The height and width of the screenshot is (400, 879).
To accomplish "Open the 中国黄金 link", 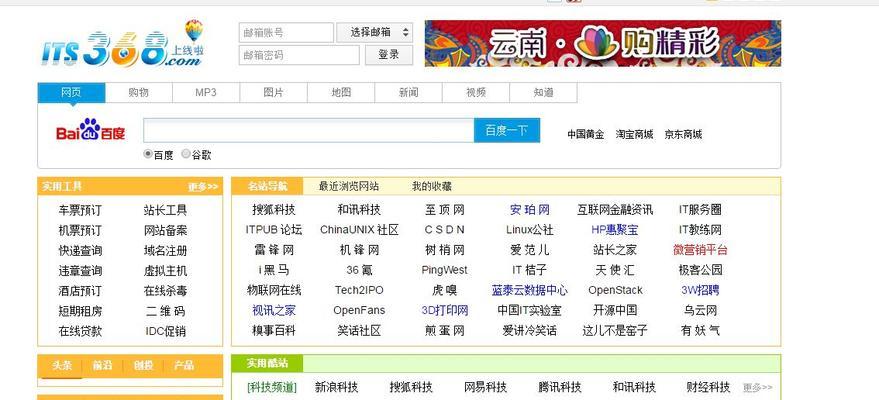I will (586, 134).
